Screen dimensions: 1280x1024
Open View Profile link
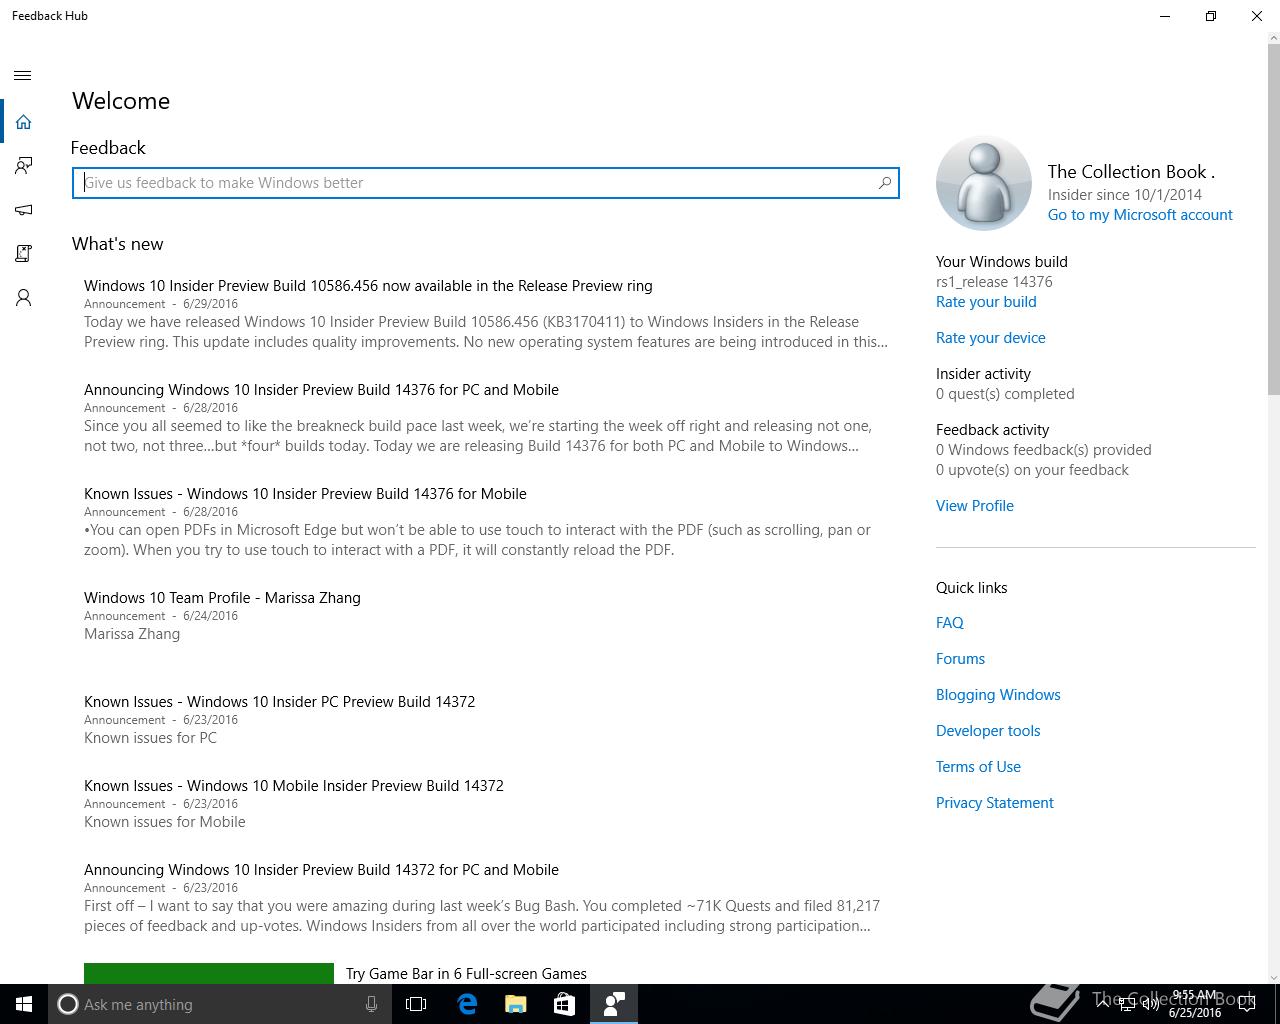pyautogui.click(x=975, y=506)
